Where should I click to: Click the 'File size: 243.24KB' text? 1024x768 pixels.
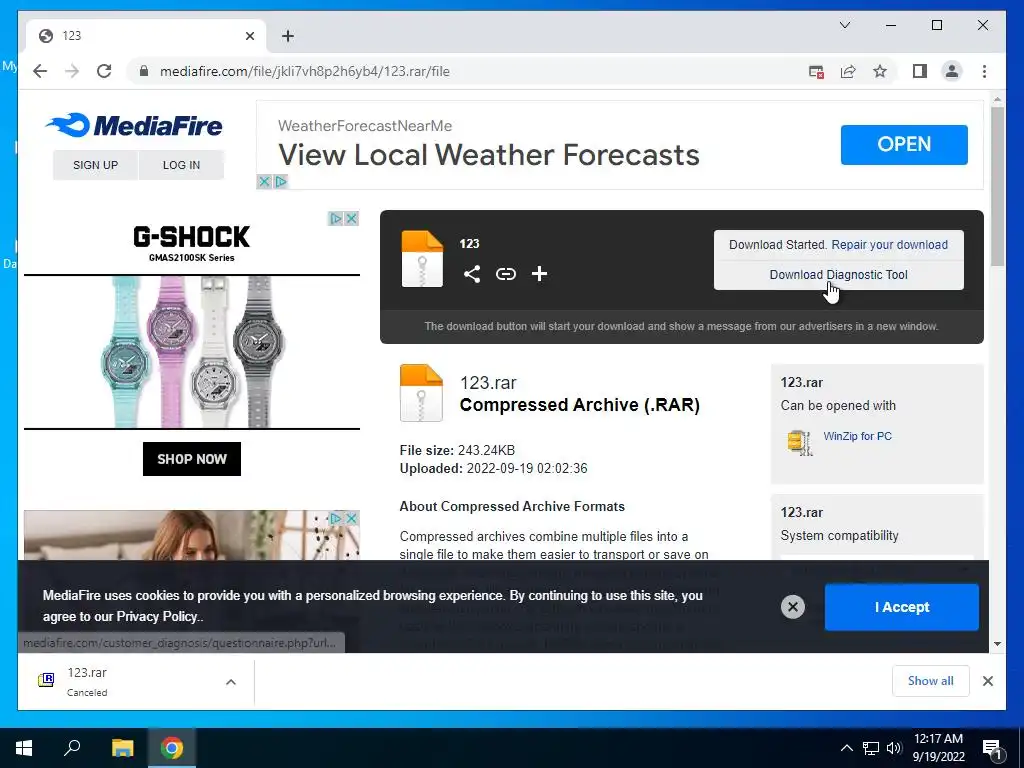click(x=457, y=450)
